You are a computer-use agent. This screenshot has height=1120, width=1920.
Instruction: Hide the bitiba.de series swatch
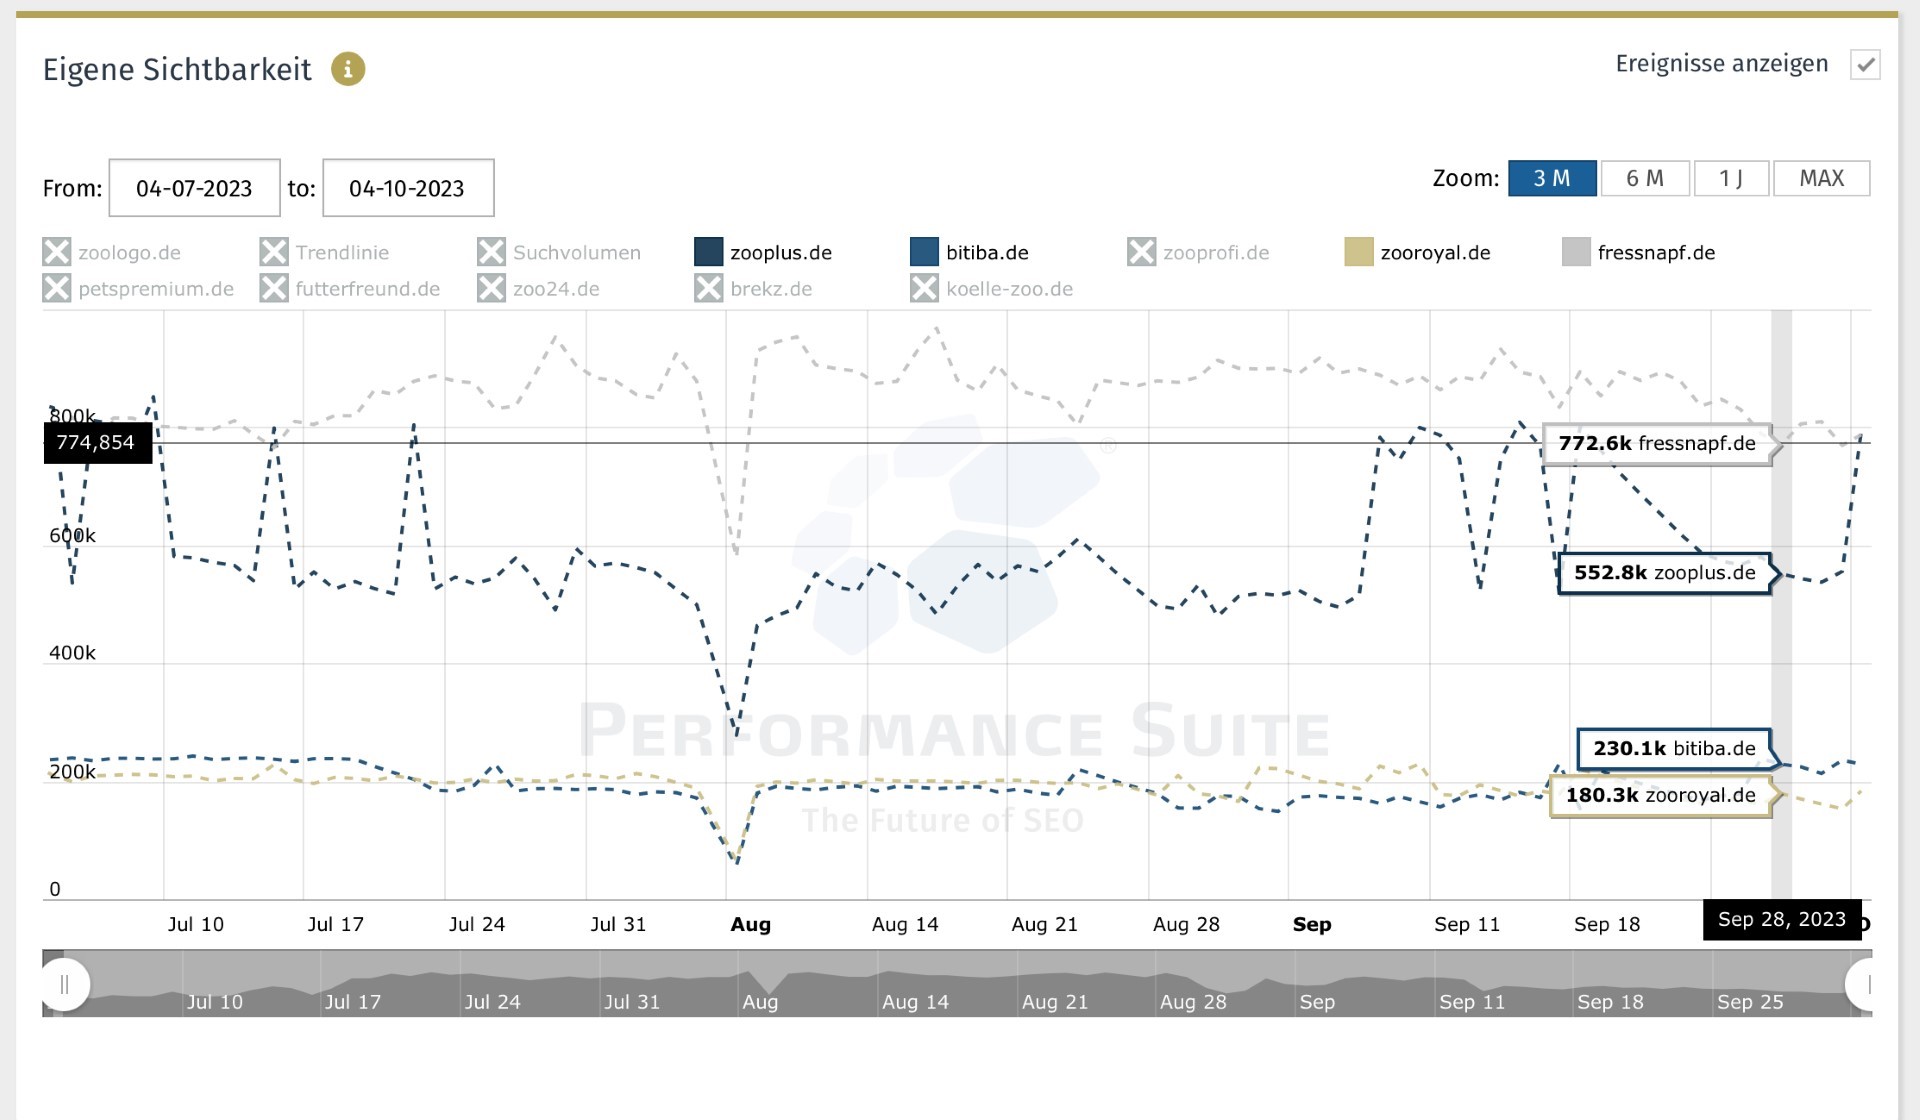click(x=925, y=252)
